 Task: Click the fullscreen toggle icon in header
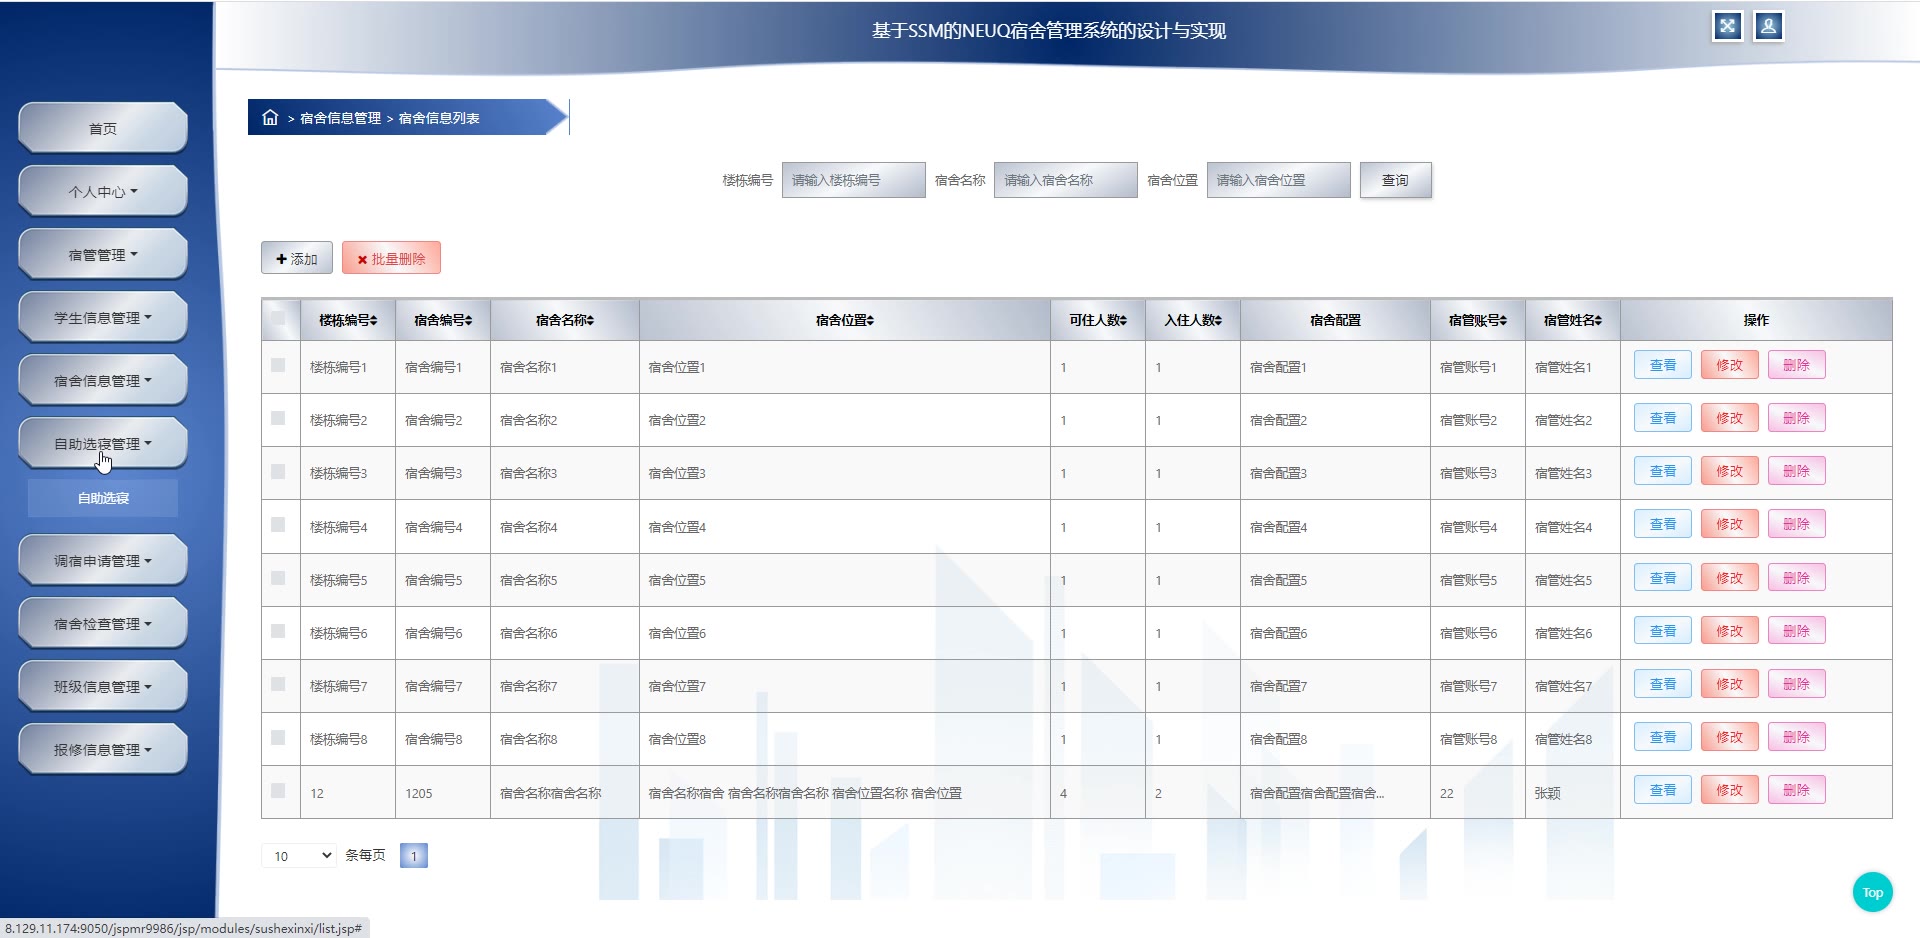(1727, 26)
